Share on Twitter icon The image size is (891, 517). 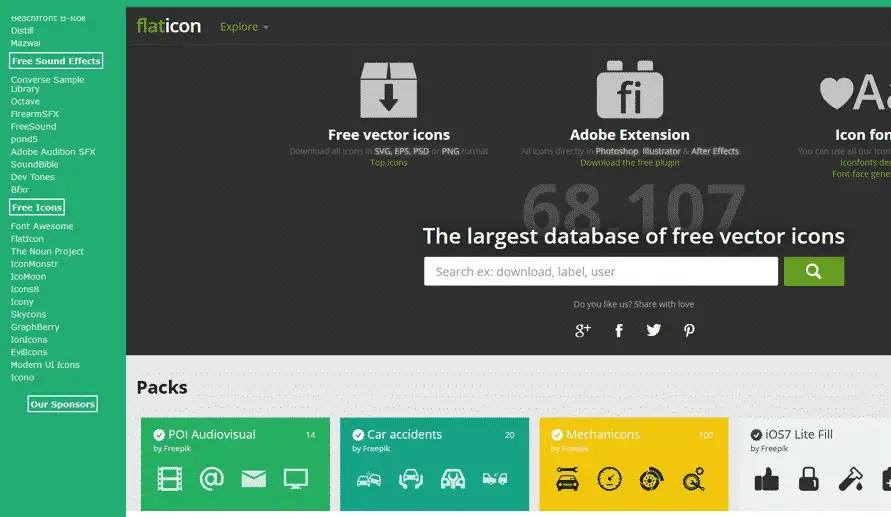[653, 330]
